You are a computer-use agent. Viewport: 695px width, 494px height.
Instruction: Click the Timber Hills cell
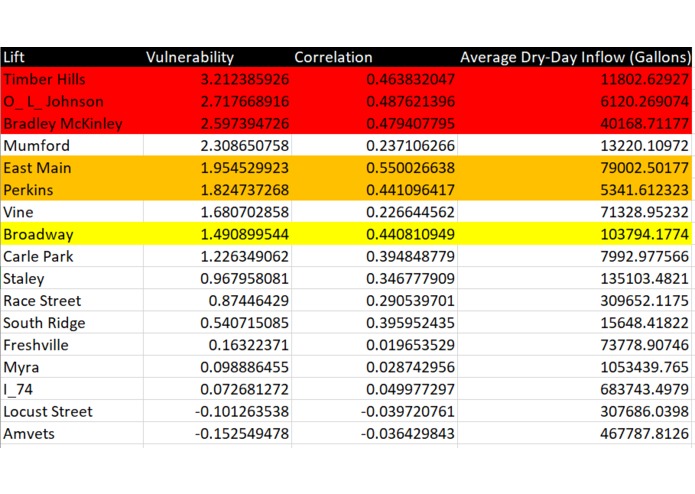pos(72,79)
